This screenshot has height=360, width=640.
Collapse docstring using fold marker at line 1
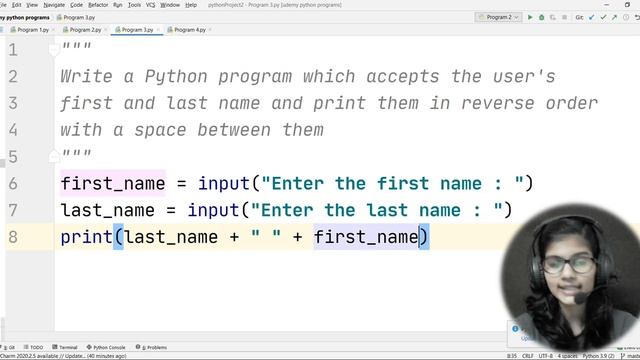(x=54, y=50)
